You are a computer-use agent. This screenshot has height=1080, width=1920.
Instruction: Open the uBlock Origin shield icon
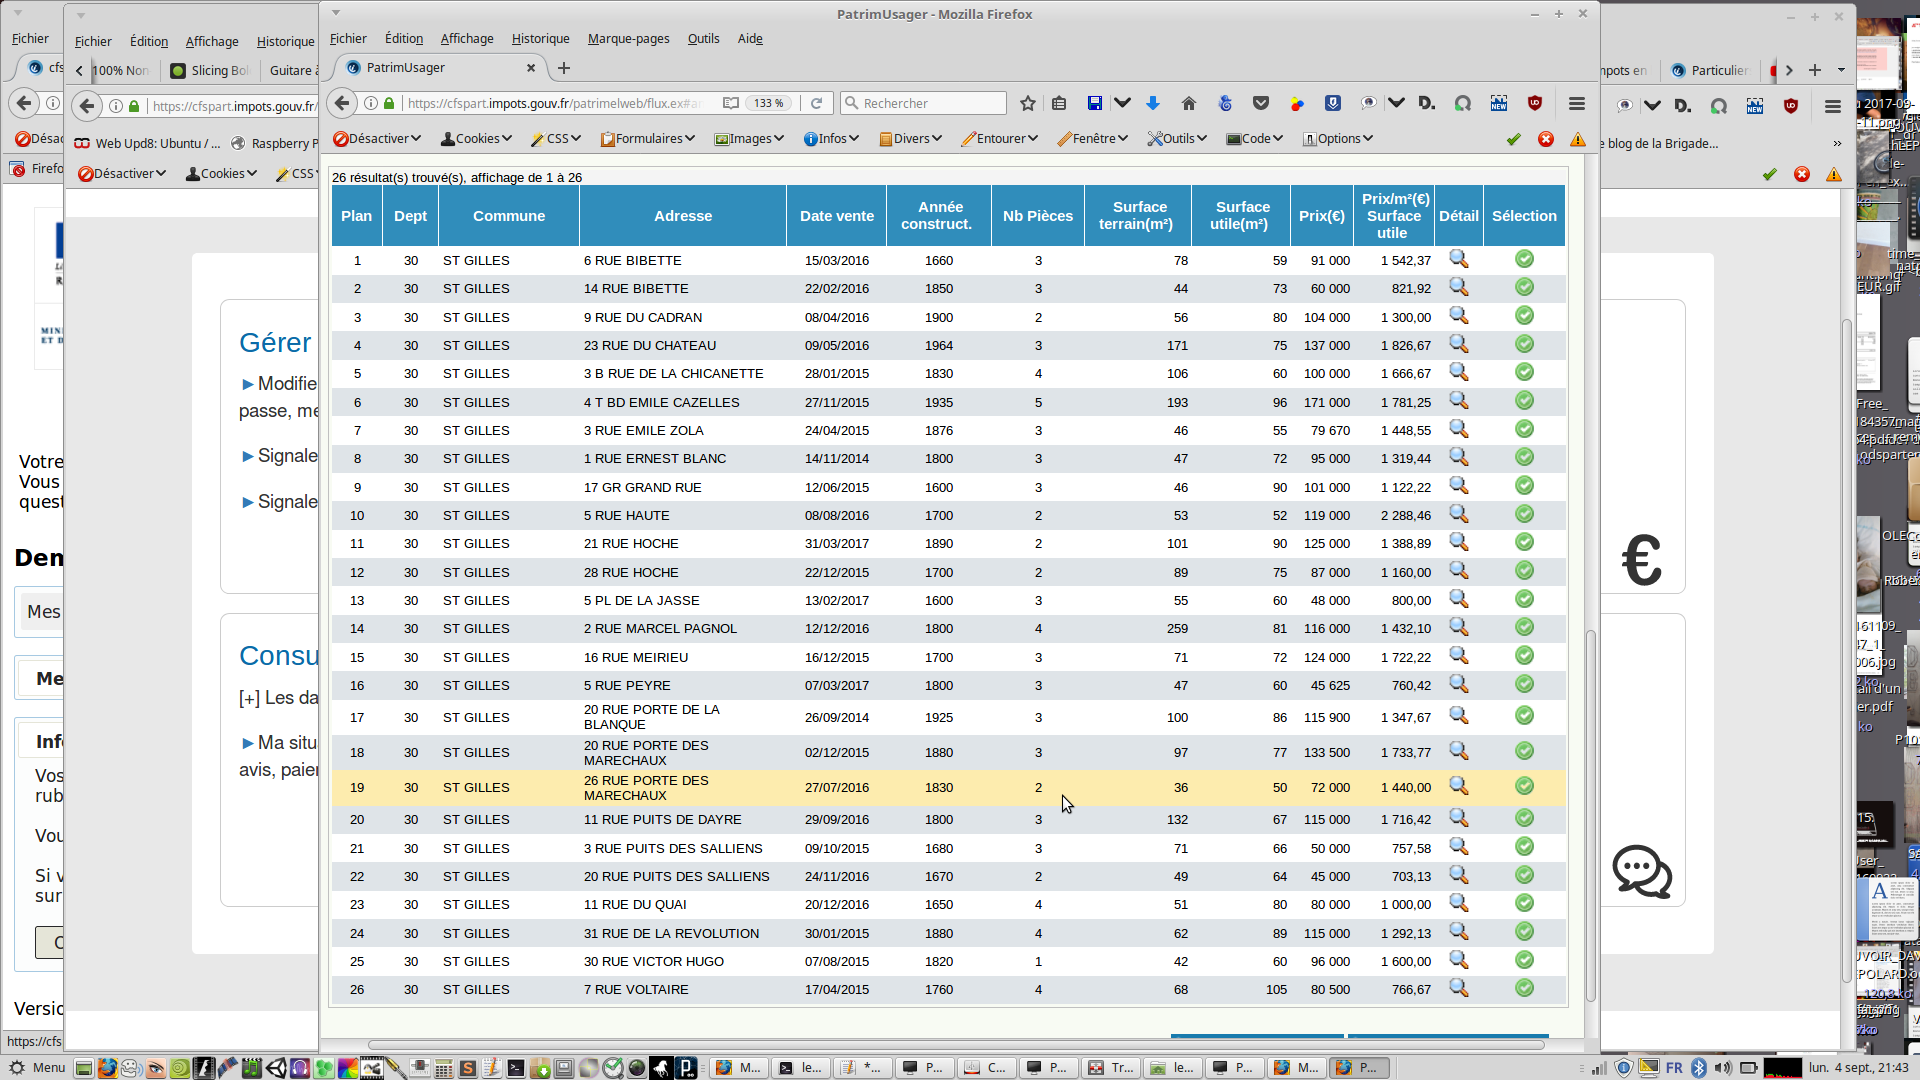(1535, 103)
